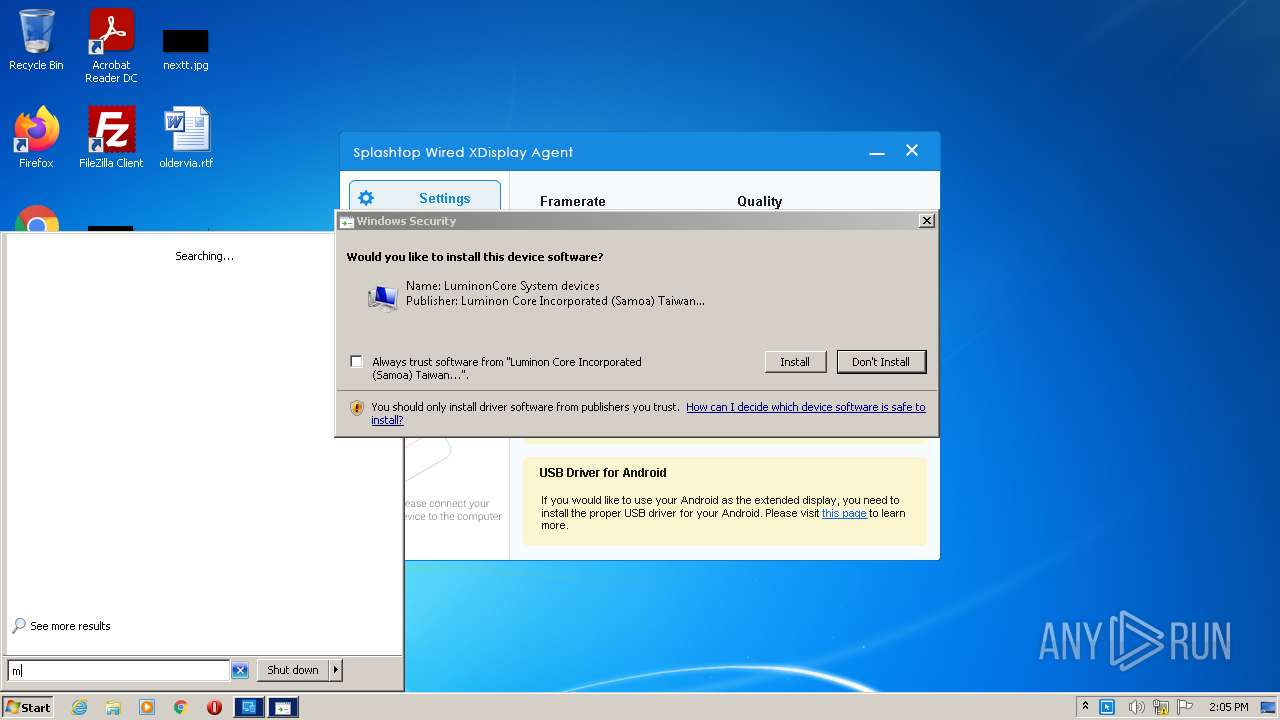Click See more results link

pyautogui.click(x=70, y=626)
